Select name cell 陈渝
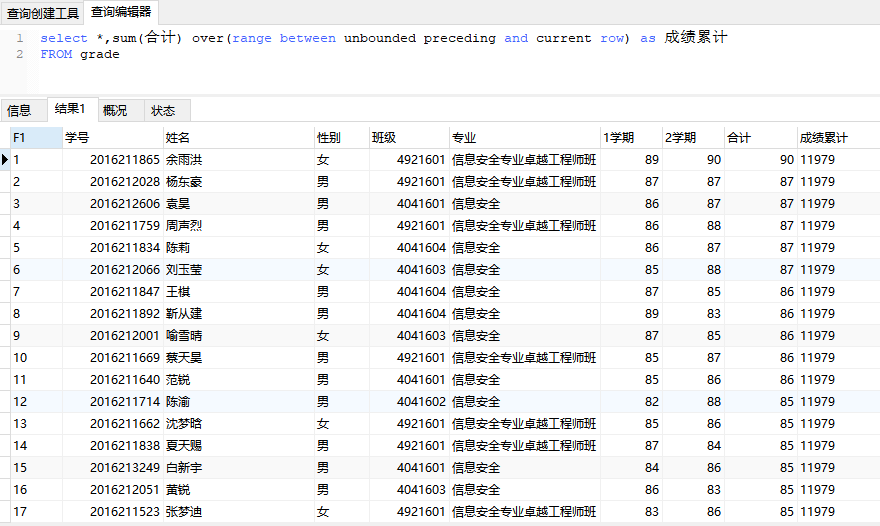The width and height of the screenshot is (880, 526). (239, 402)
